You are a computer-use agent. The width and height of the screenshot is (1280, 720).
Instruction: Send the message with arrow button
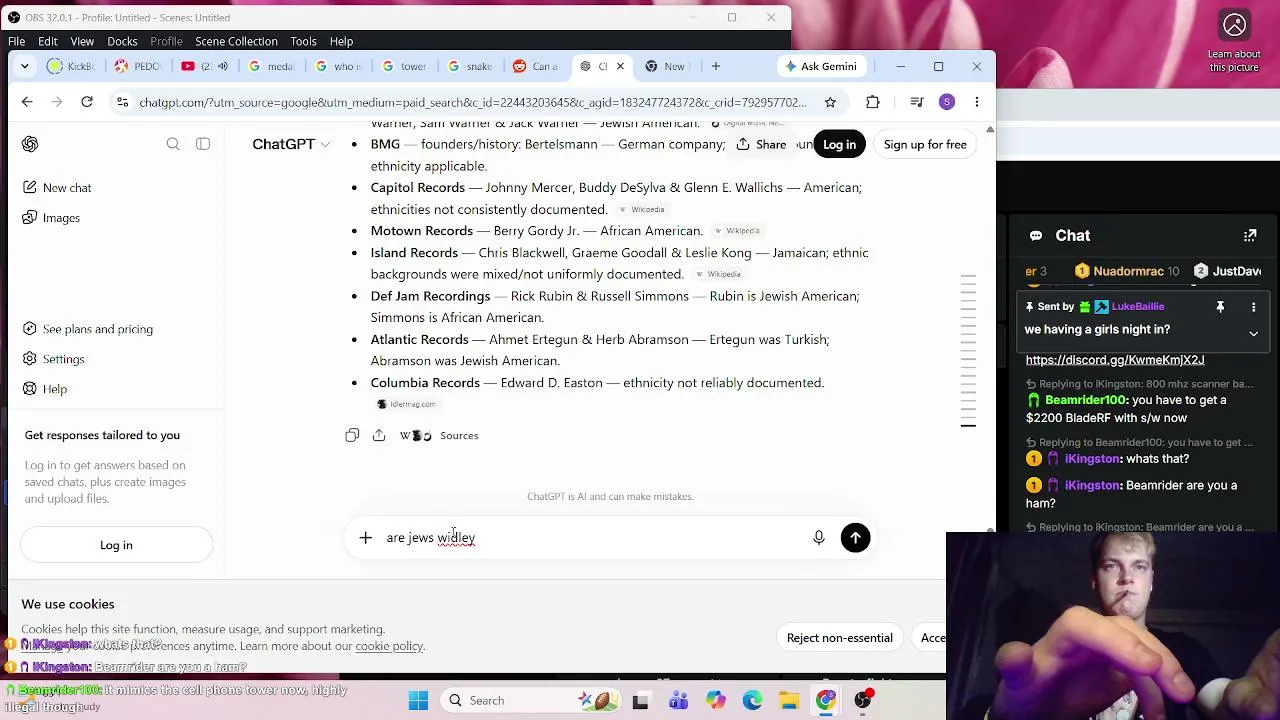(x=855, y=538)
